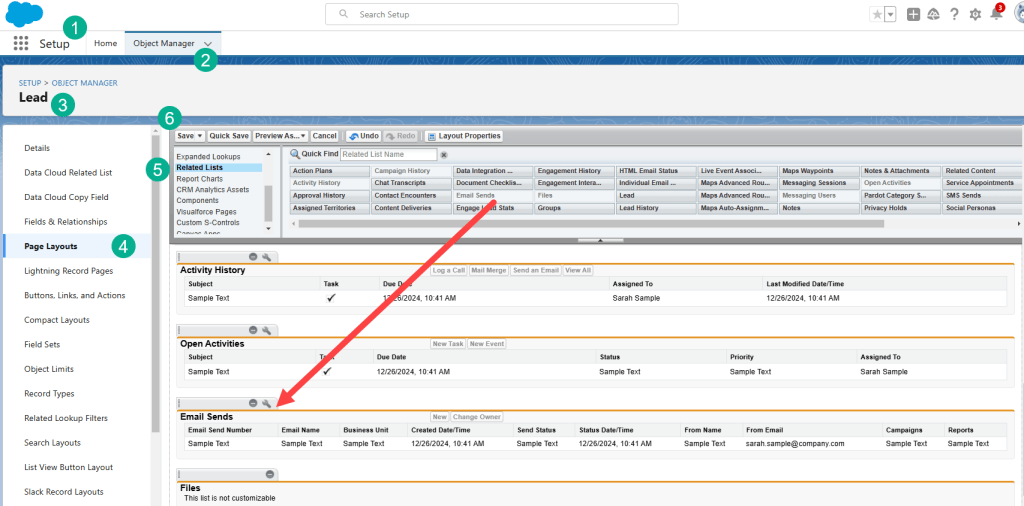Select Report Charts in the palette list
The height and width of the screenshot is (506, 1024).
pyautogui.click(x=200, y=179)
